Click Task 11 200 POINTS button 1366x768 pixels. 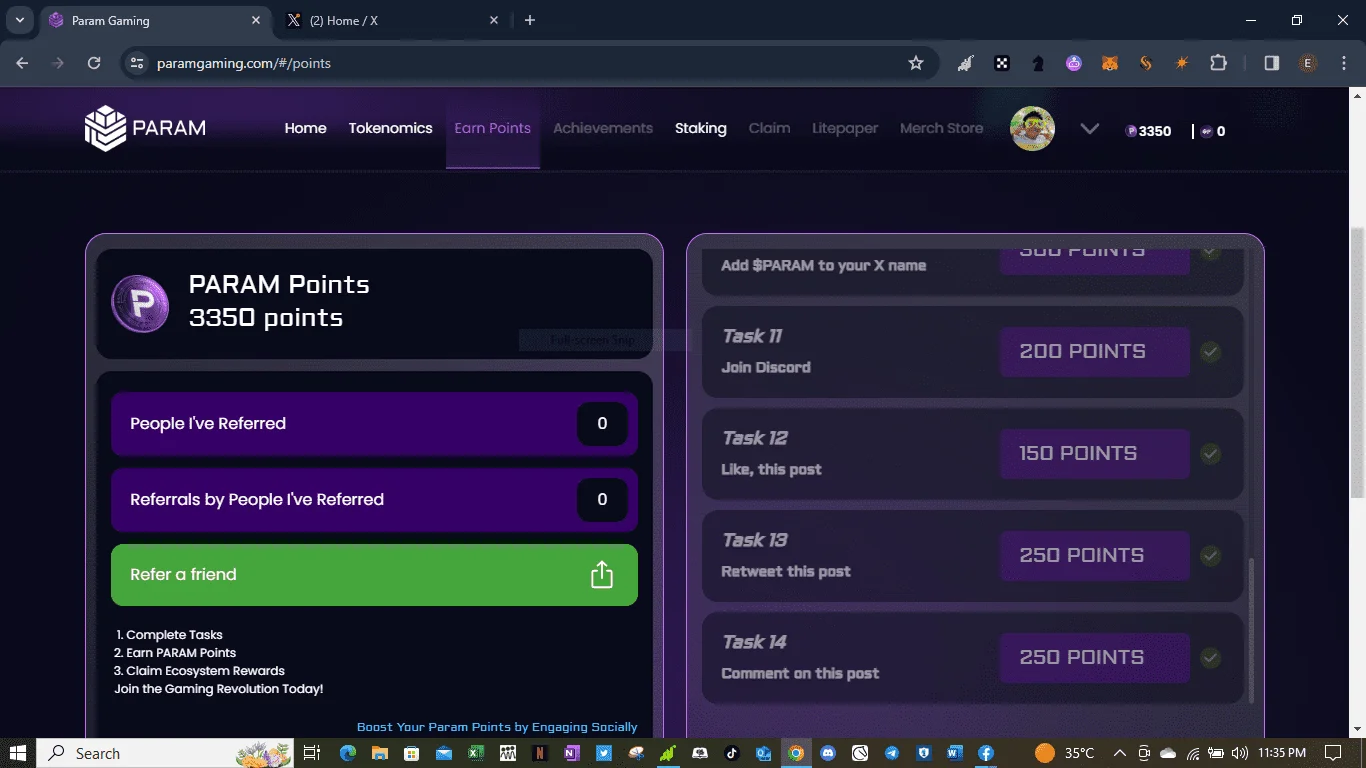click(x=1094, y=352)
